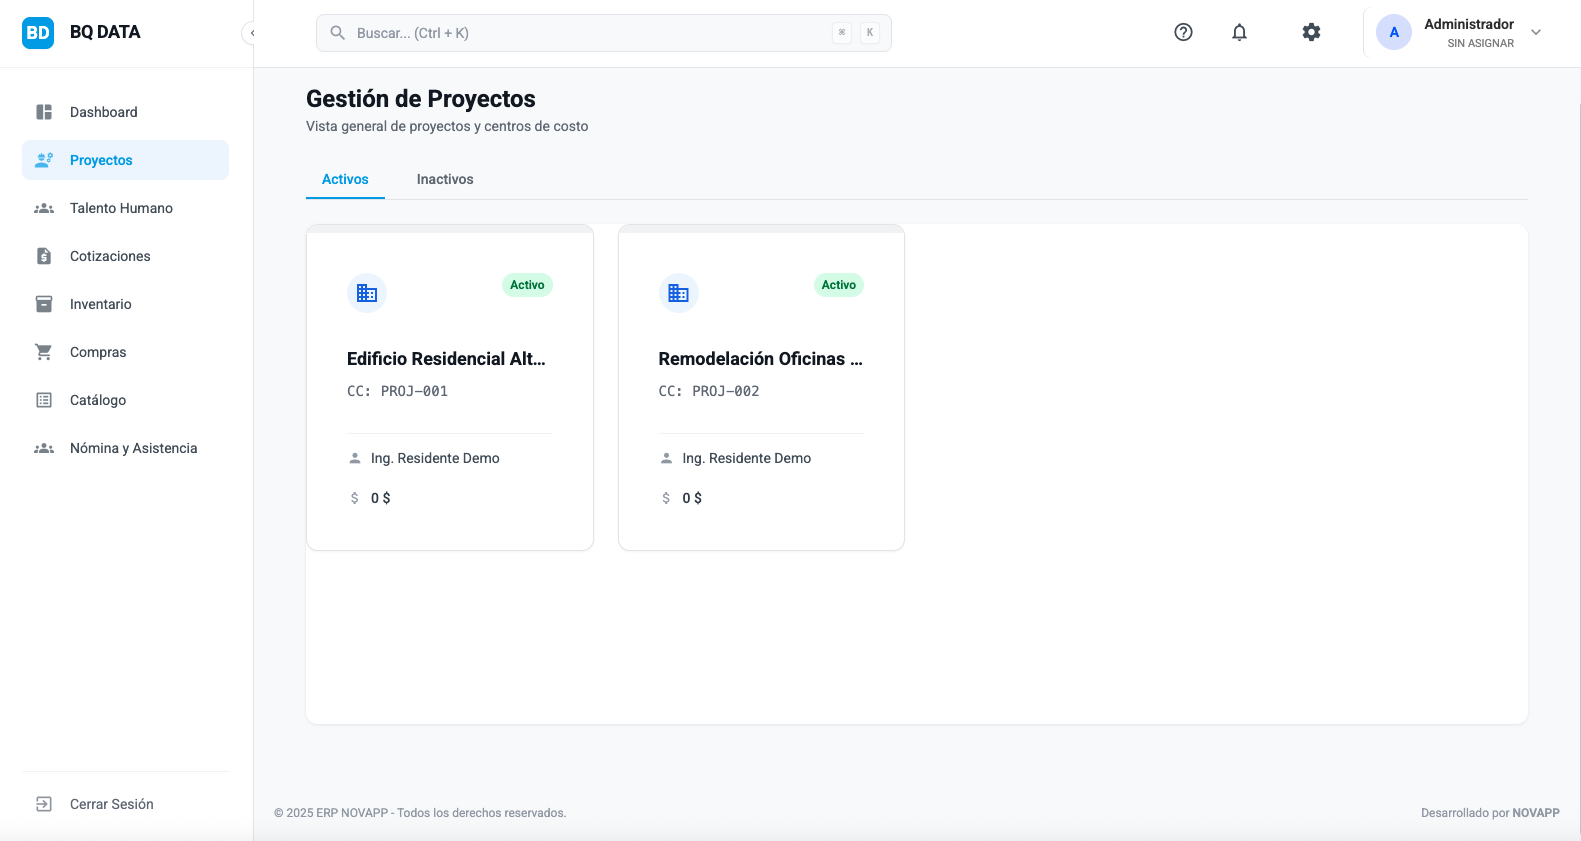The width and height of the screenshot is (1581, 841).
Task: Click the help question mark icon
Action: pyautogui.click(x=1183, y=32)
